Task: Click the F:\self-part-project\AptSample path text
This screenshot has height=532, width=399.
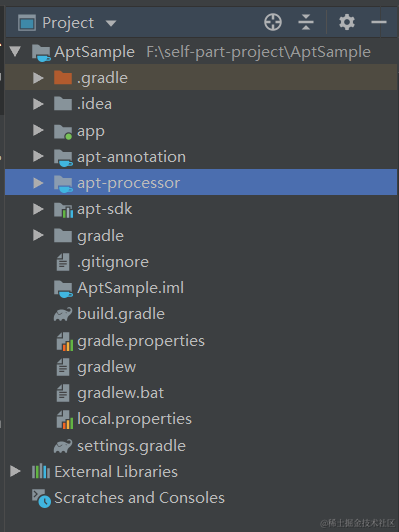Action: (x=258, y=52)
